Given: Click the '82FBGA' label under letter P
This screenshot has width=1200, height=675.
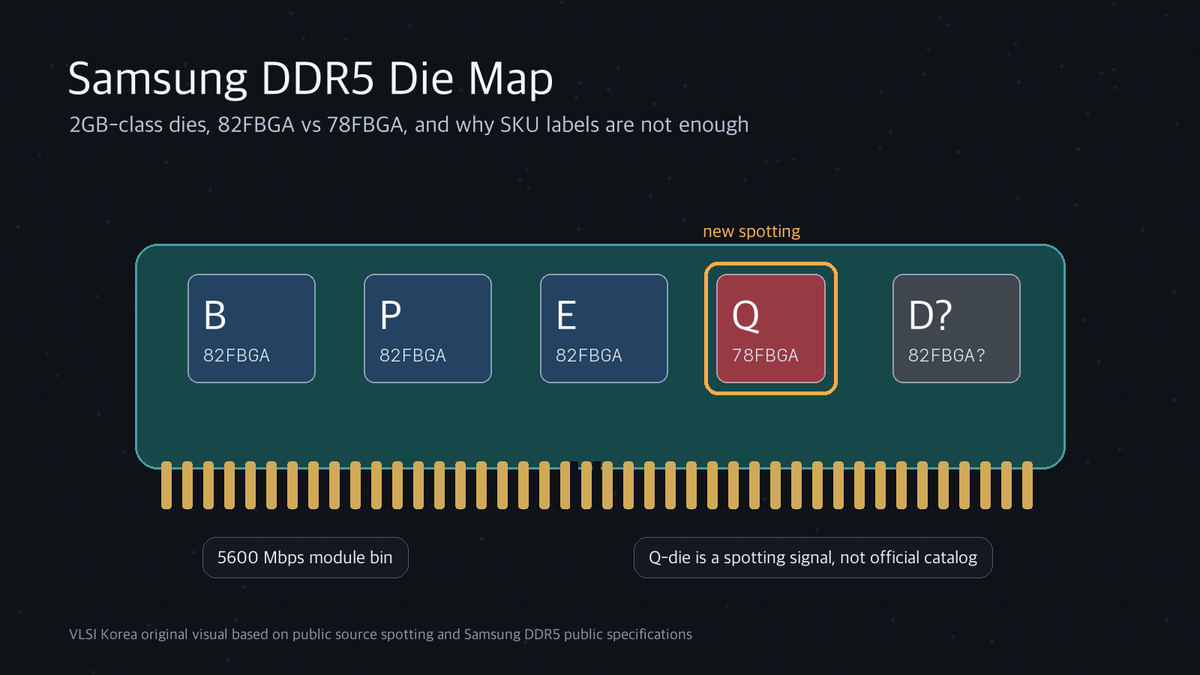Looking at the screenshot, I should (413, 355).
